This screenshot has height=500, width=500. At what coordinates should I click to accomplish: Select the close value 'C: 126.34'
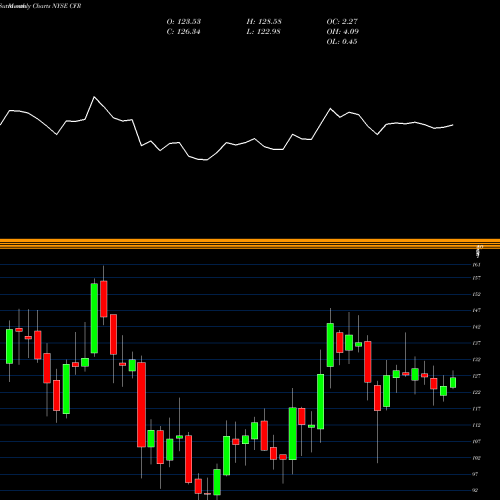pos(183,32)
